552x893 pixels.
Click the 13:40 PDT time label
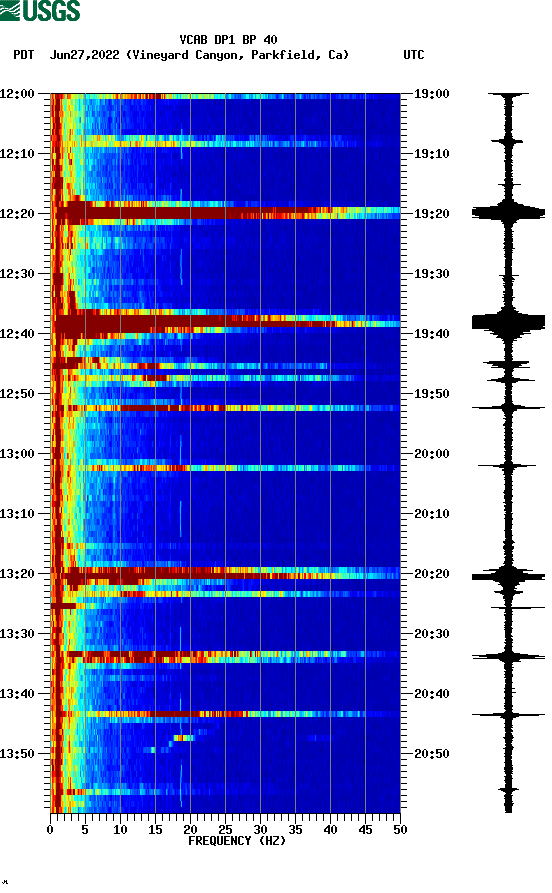point(17,694)
